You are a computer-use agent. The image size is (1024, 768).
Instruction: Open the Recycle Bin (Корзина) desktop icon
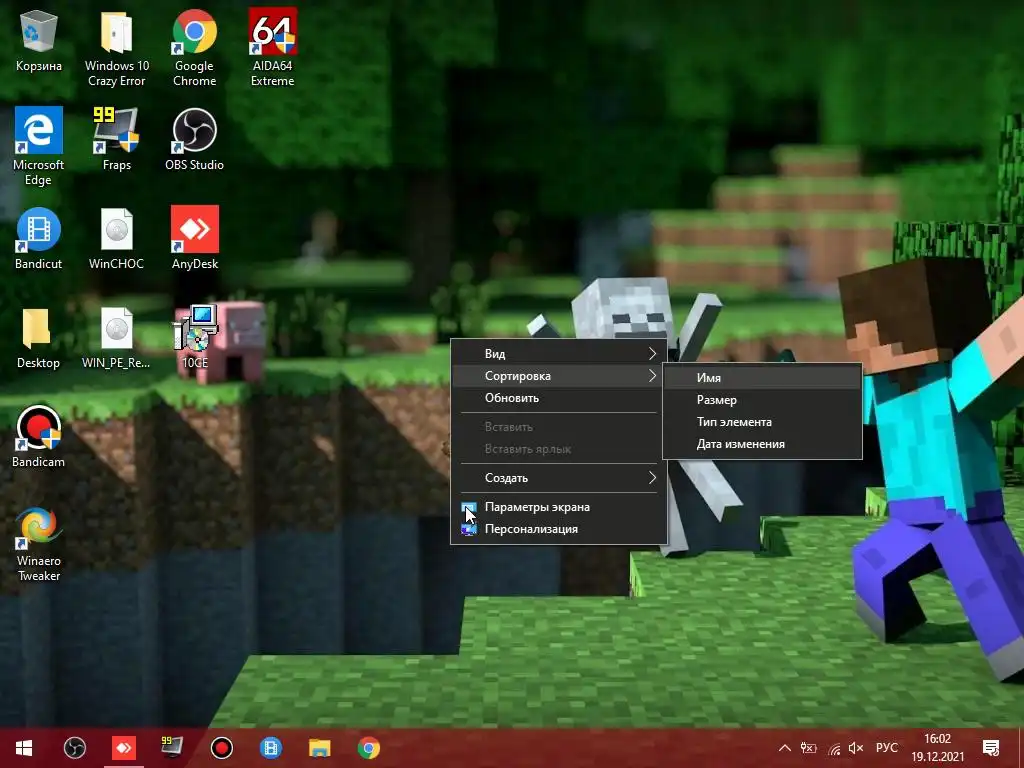39,40
